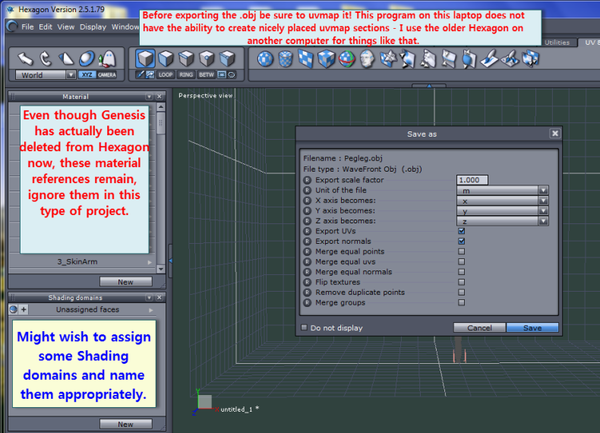Apply spherical UV mapping icon
This screenshot has height=433, width=600.
[265, 59]
